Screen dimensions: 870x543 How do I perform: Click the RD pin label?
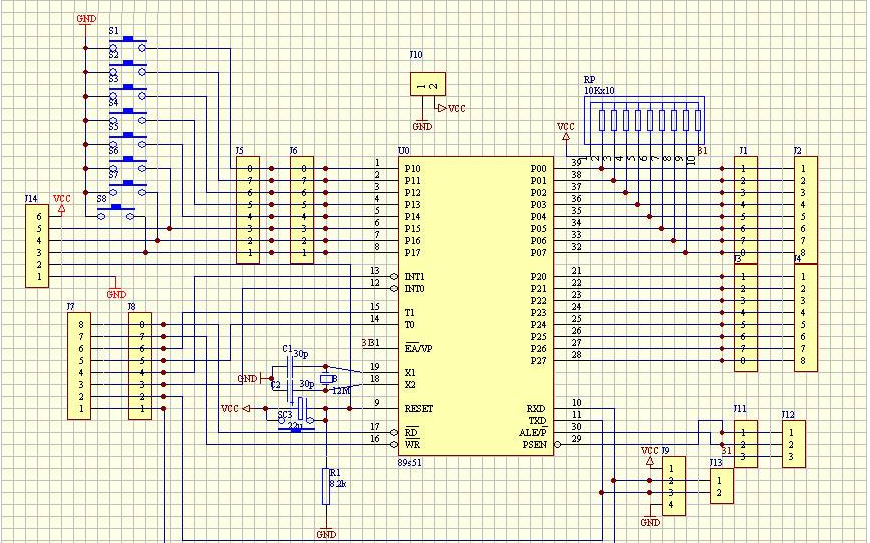[411, 432]
